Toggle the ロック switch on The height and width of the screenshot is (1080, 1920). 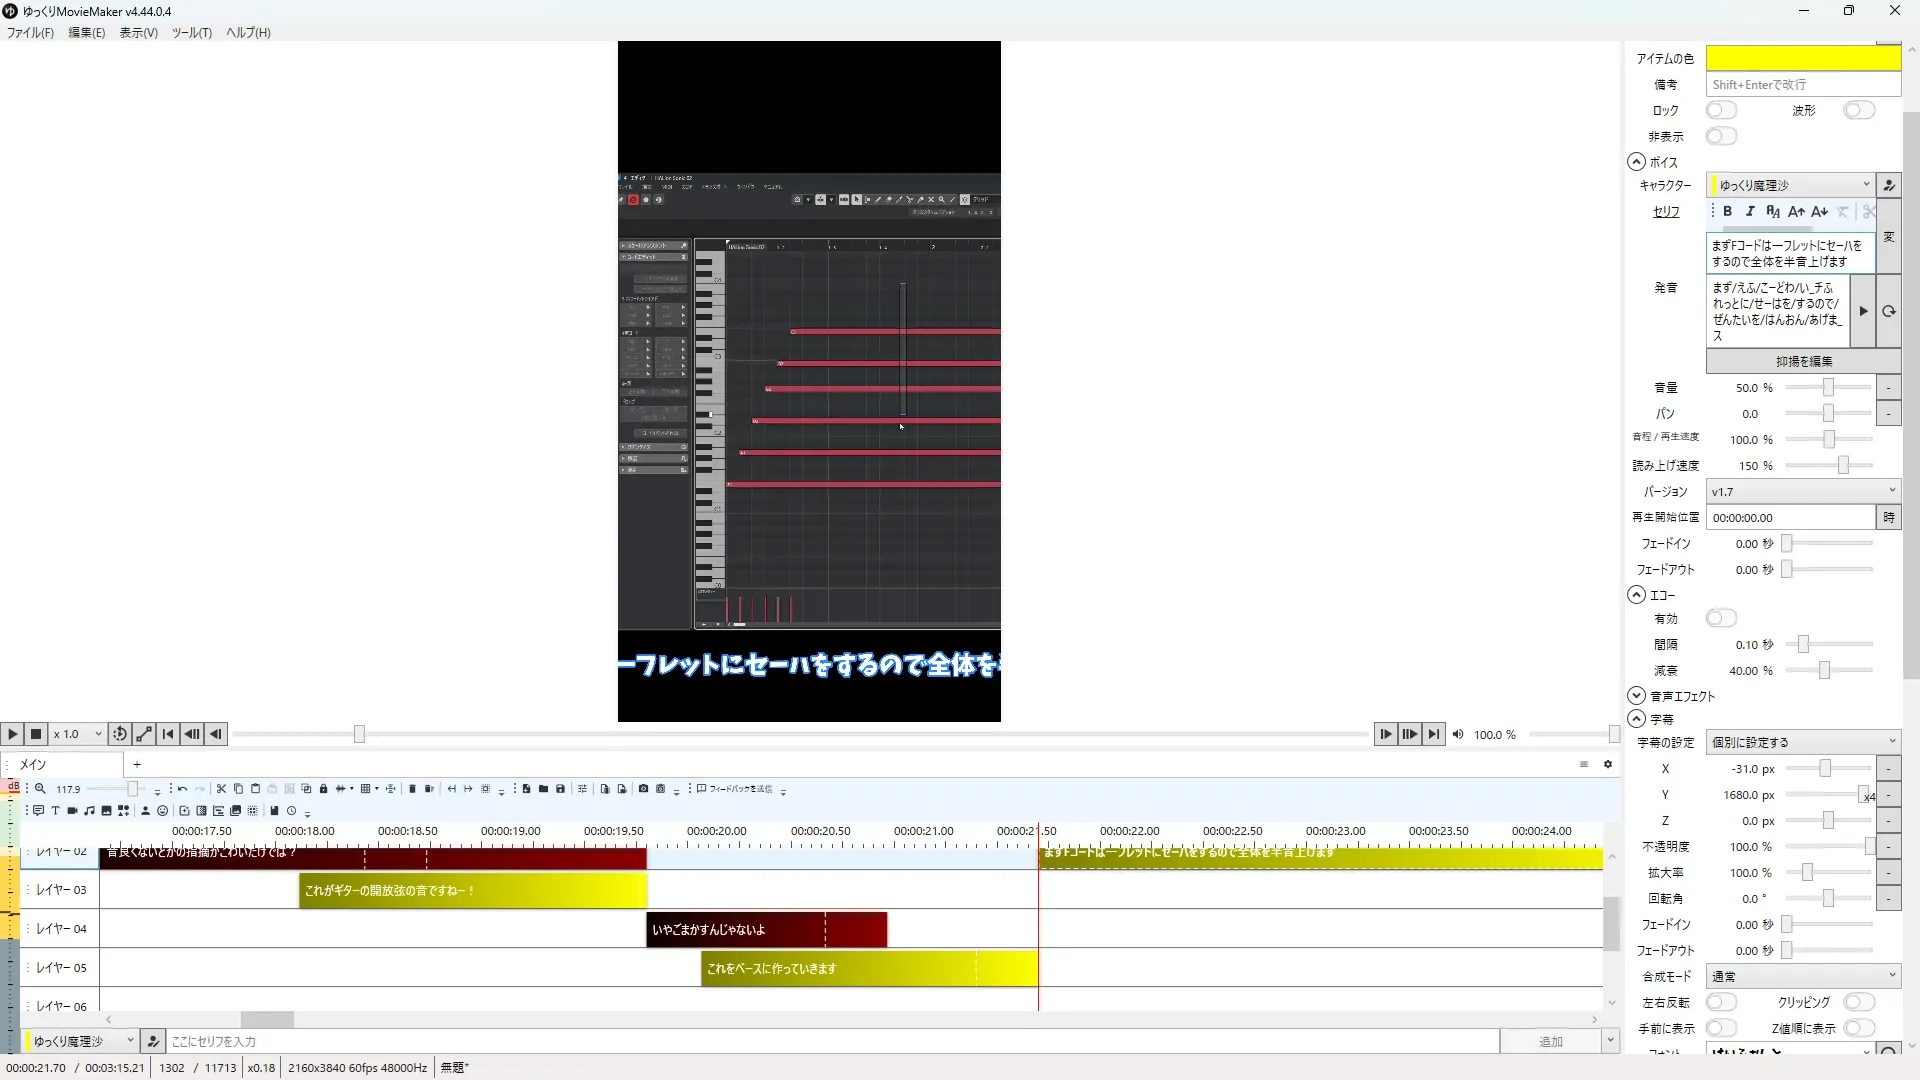coord(1721,110)
